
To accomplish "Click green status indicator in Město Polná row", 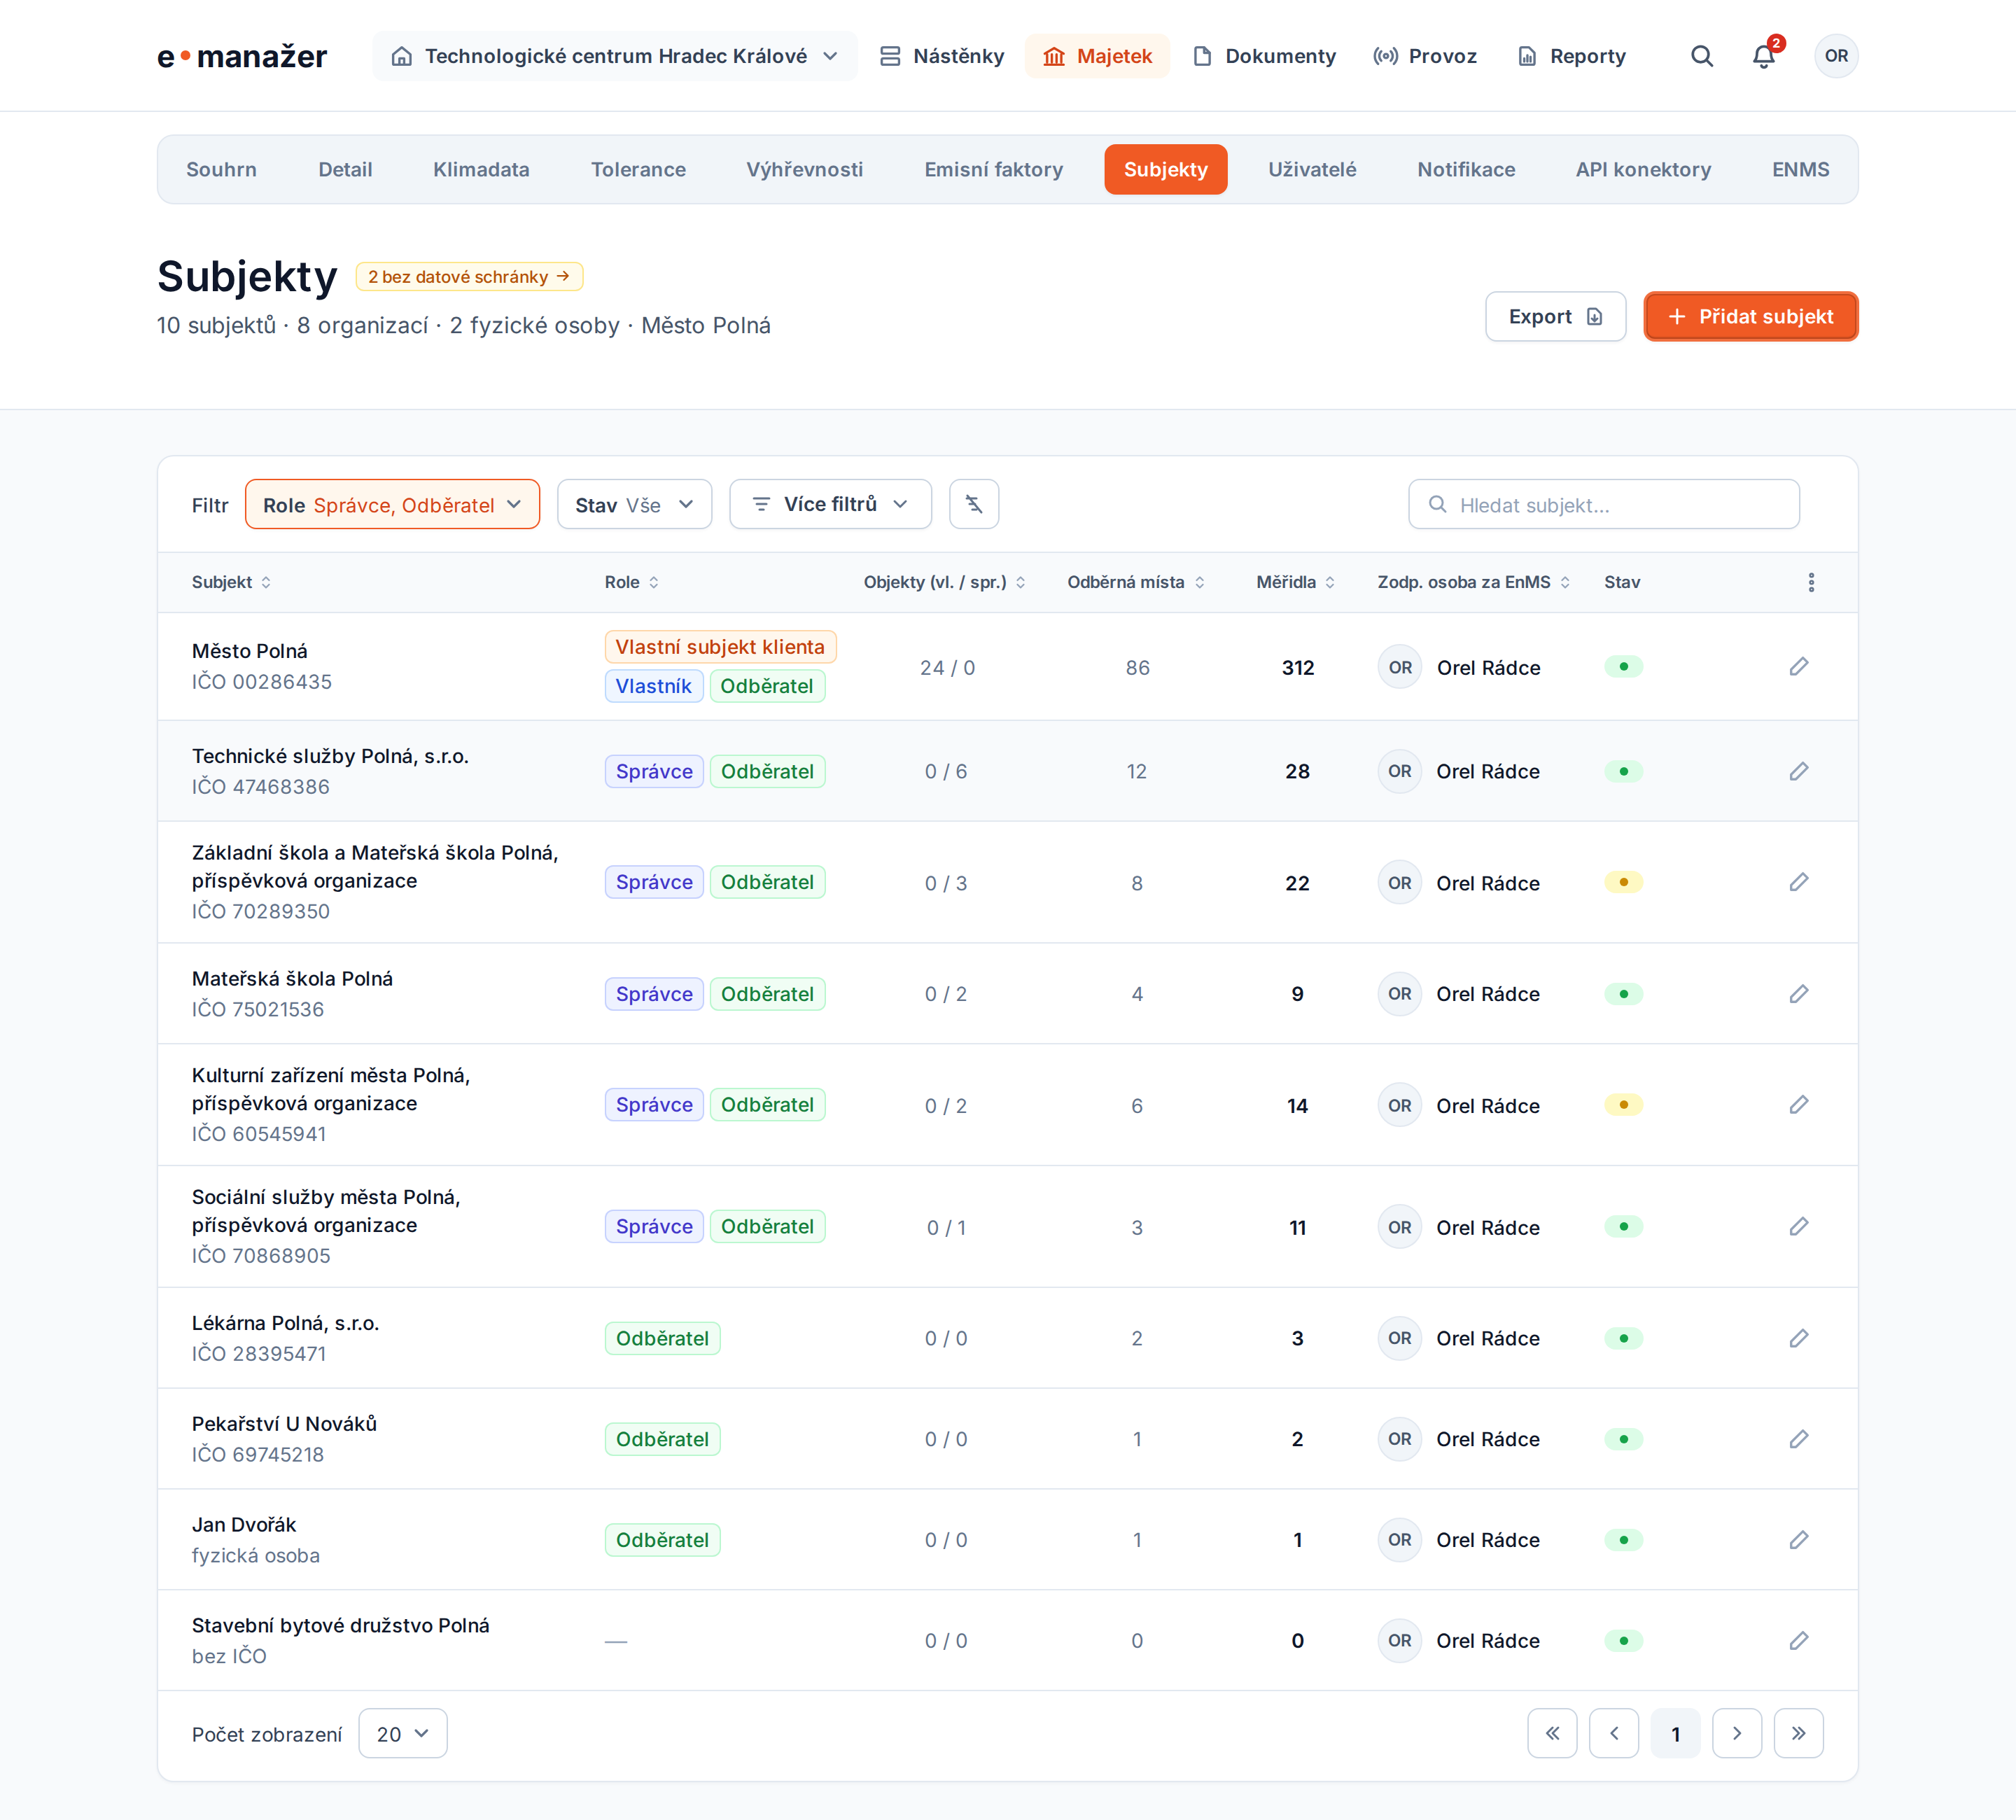I will 1623,667.
